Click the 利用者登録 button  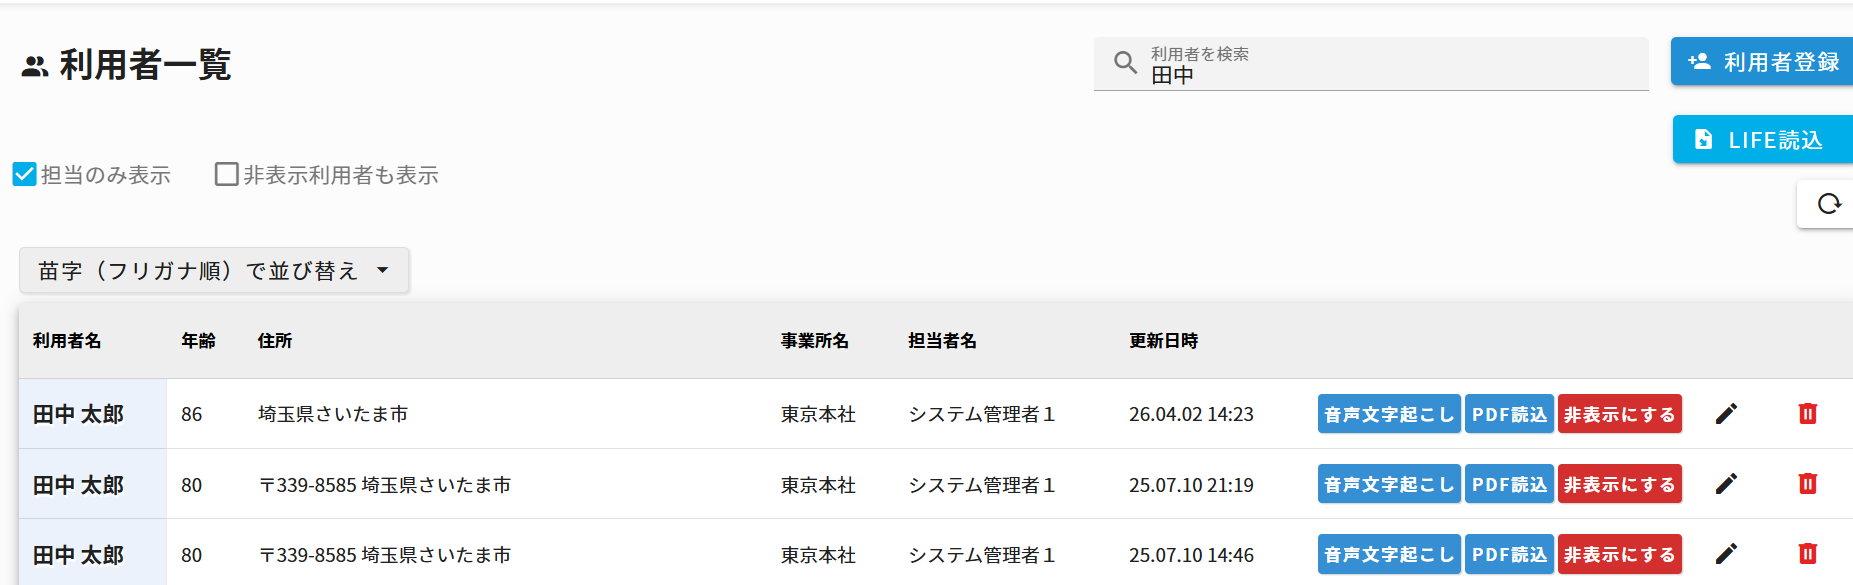(x=1763, y=62)
